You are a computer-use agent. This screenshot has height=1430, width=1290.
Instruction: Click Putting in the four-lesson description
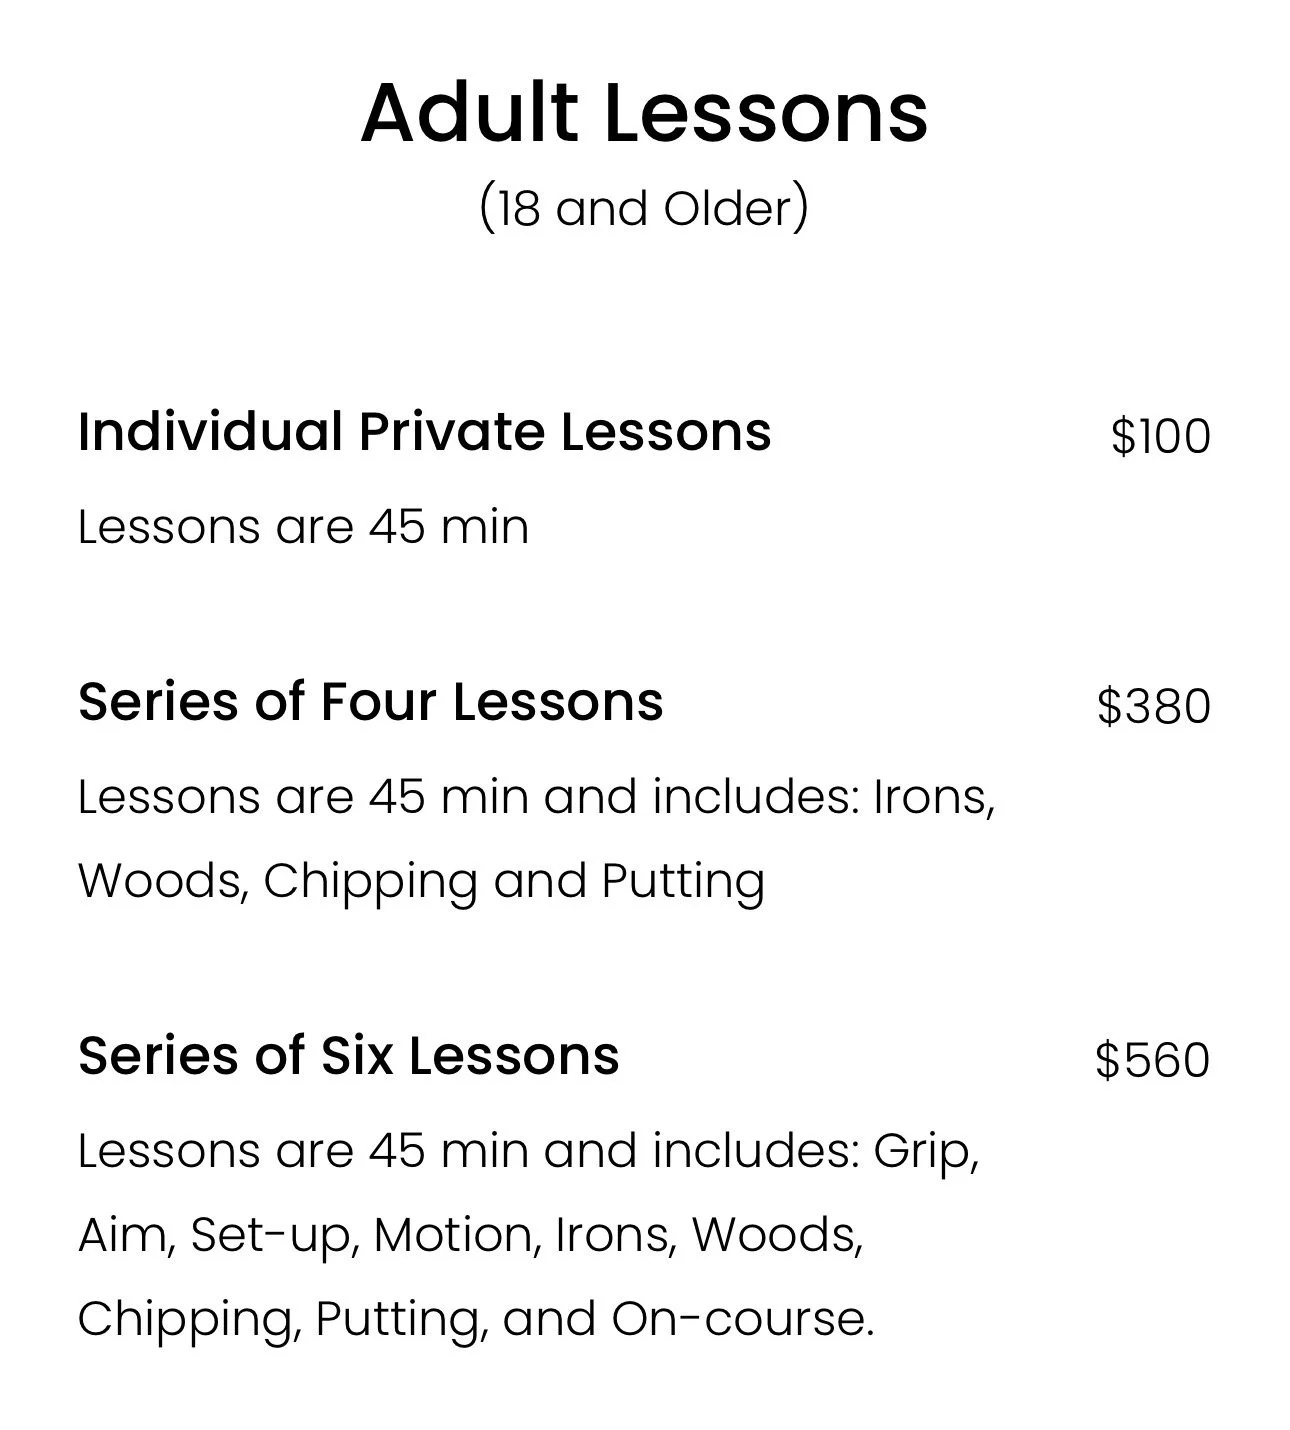(x=683, y=882)
